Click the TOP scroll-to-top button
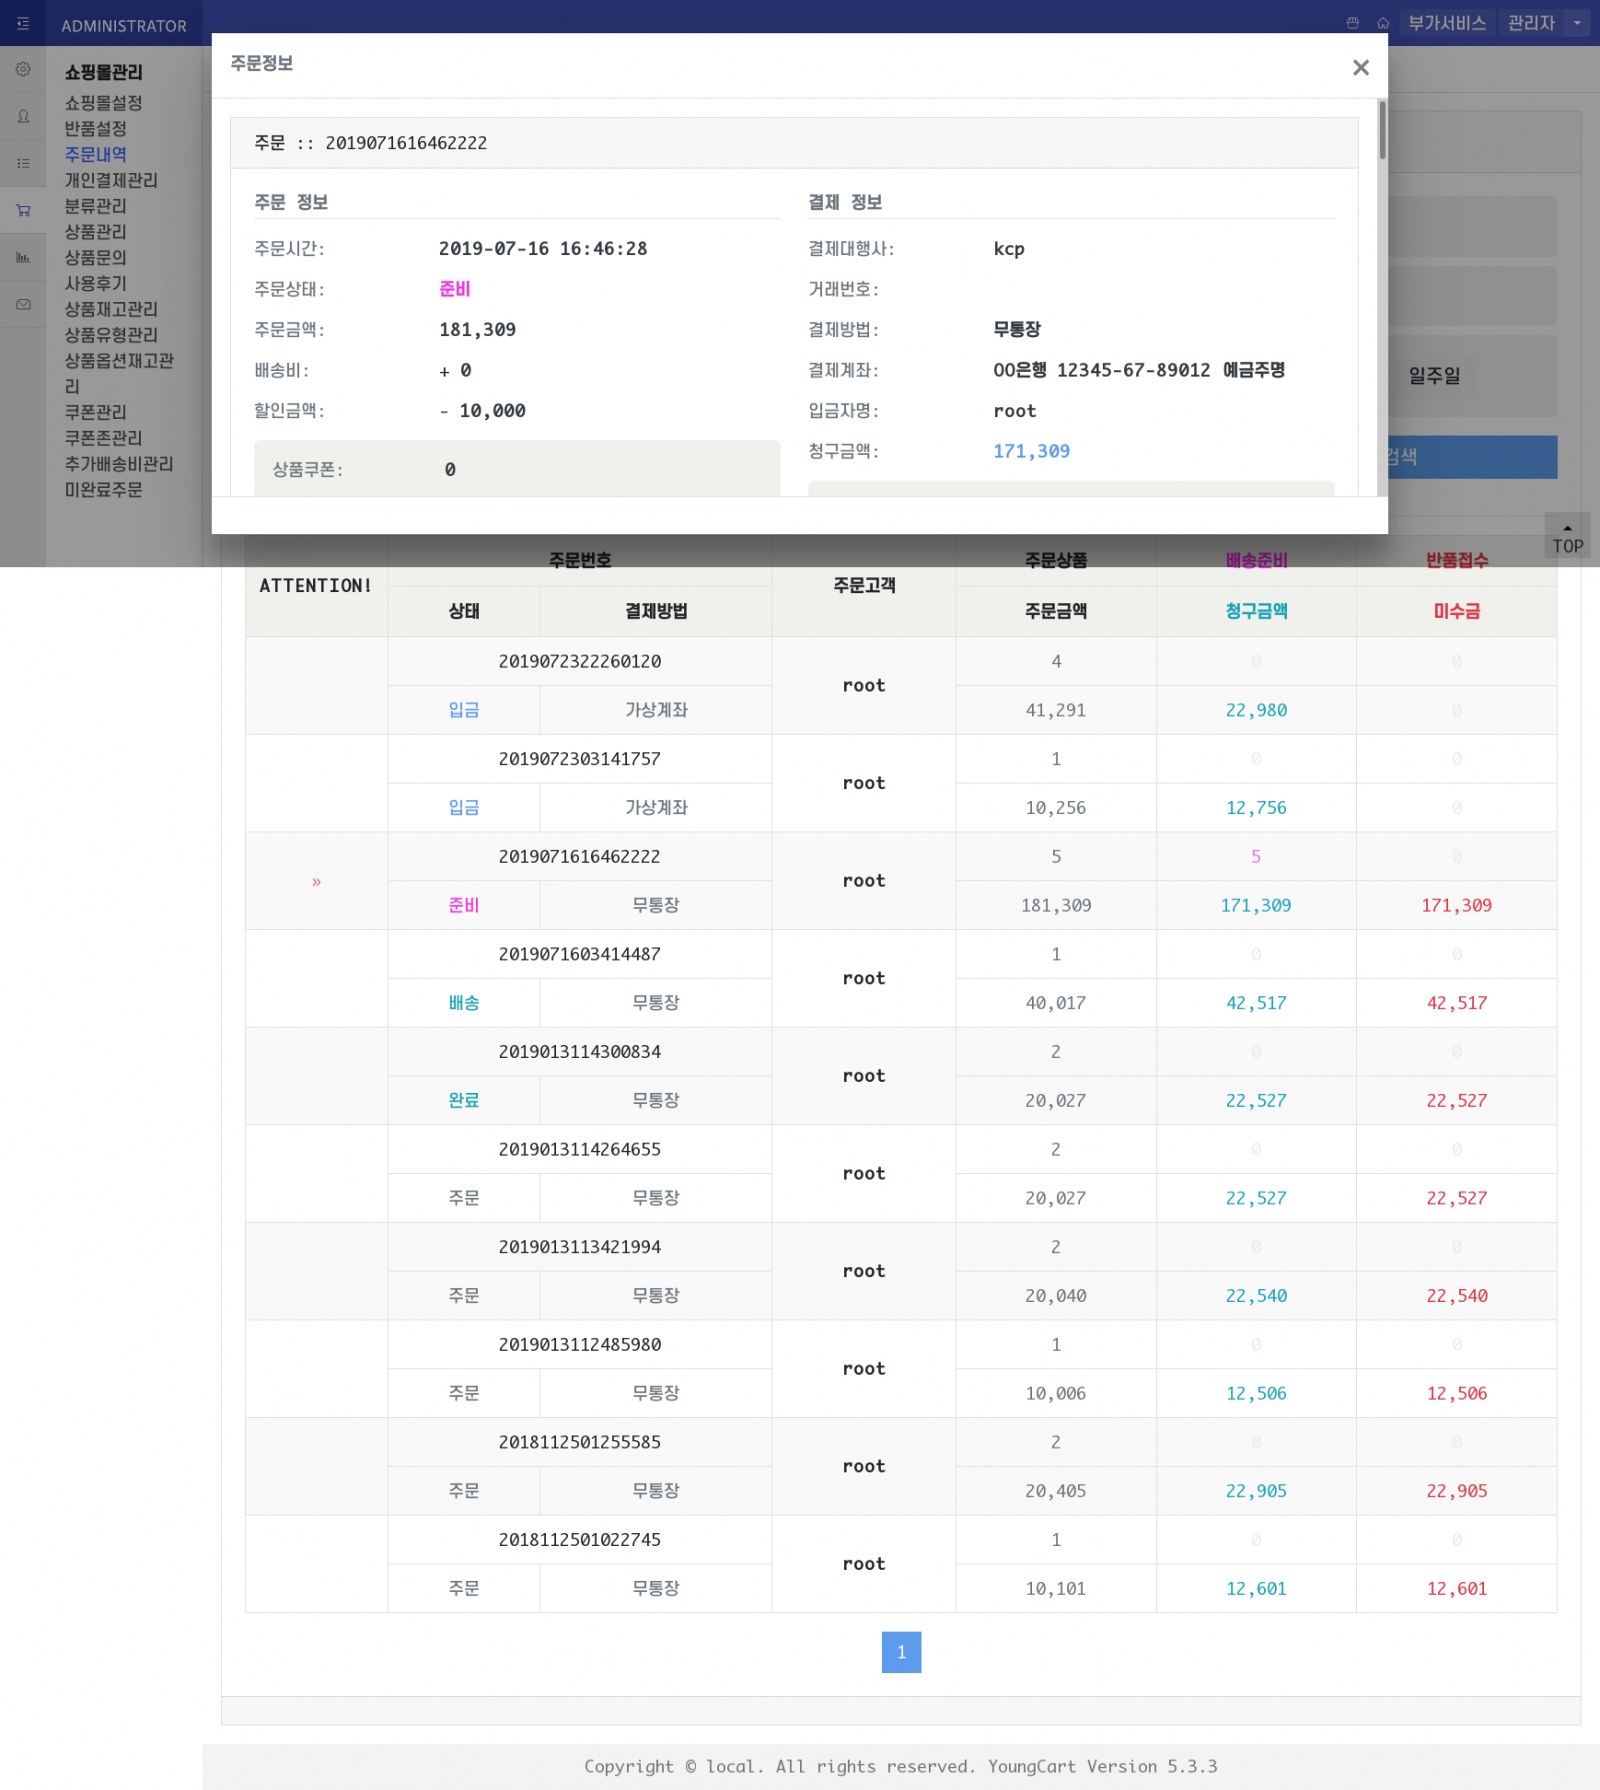 [1567, 540]
